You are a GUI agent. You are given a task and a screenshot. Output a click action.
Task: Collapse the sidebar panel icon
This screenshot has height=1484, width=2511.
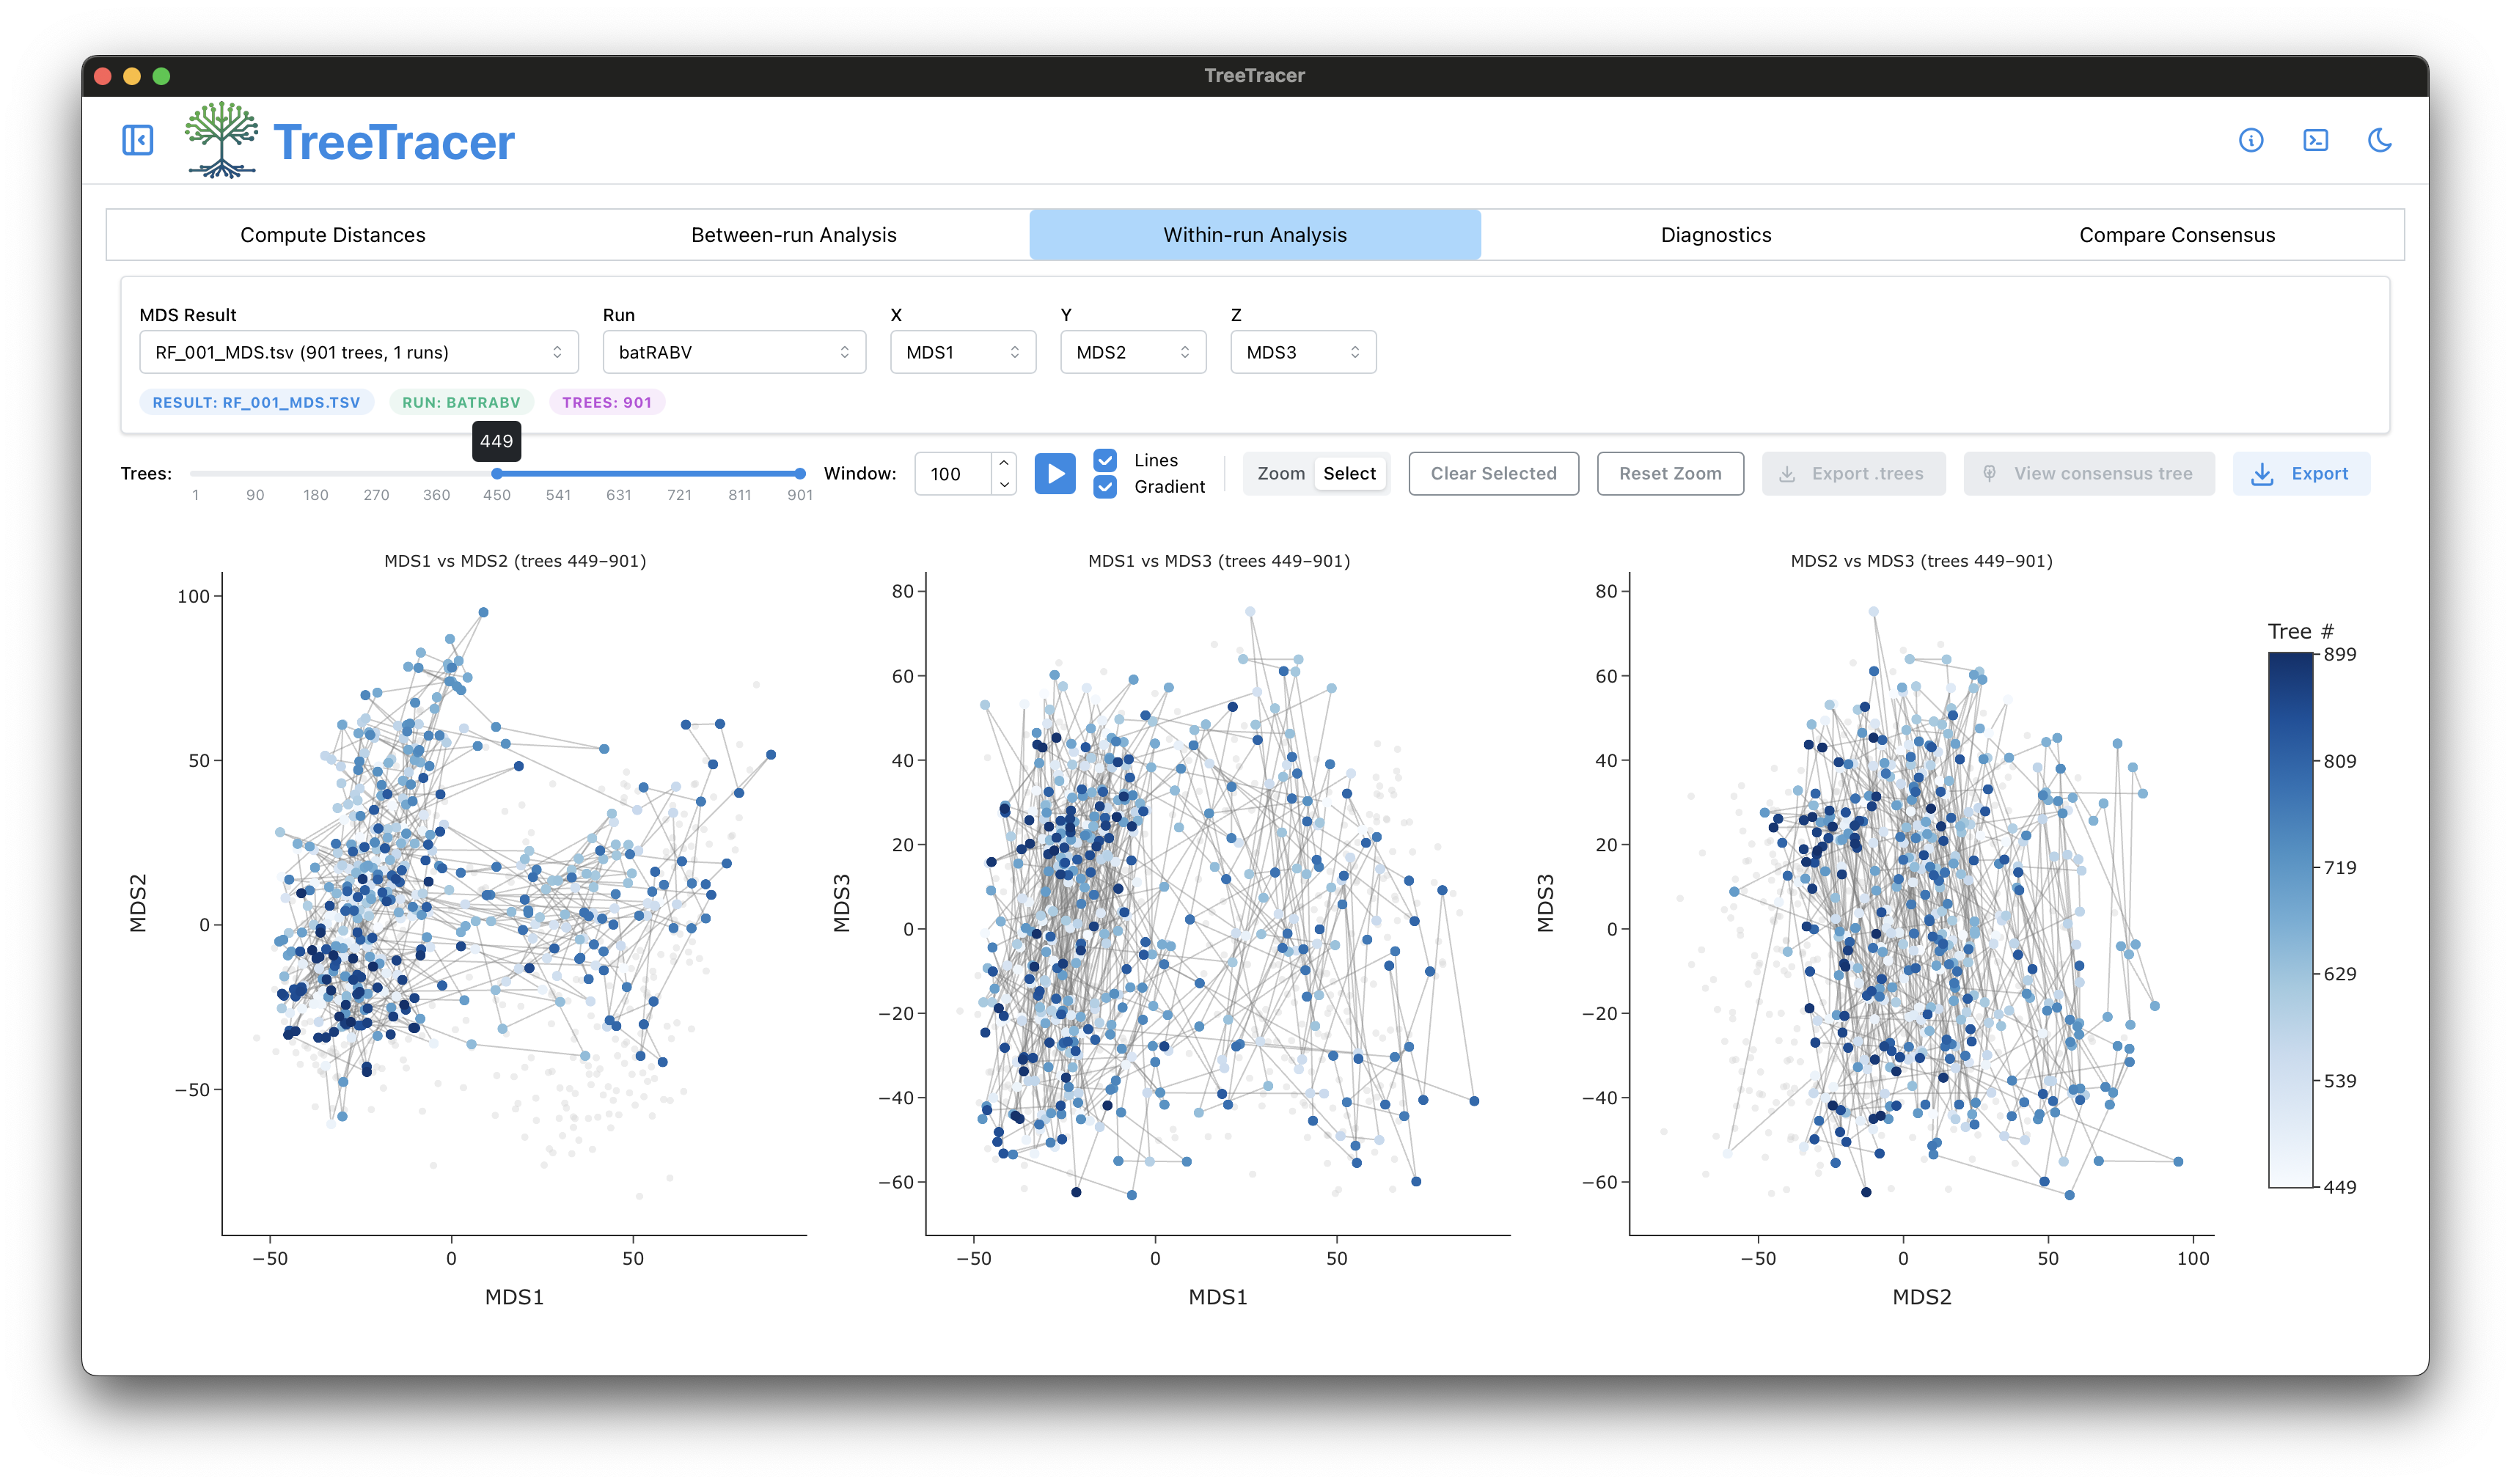coord(137,140)
